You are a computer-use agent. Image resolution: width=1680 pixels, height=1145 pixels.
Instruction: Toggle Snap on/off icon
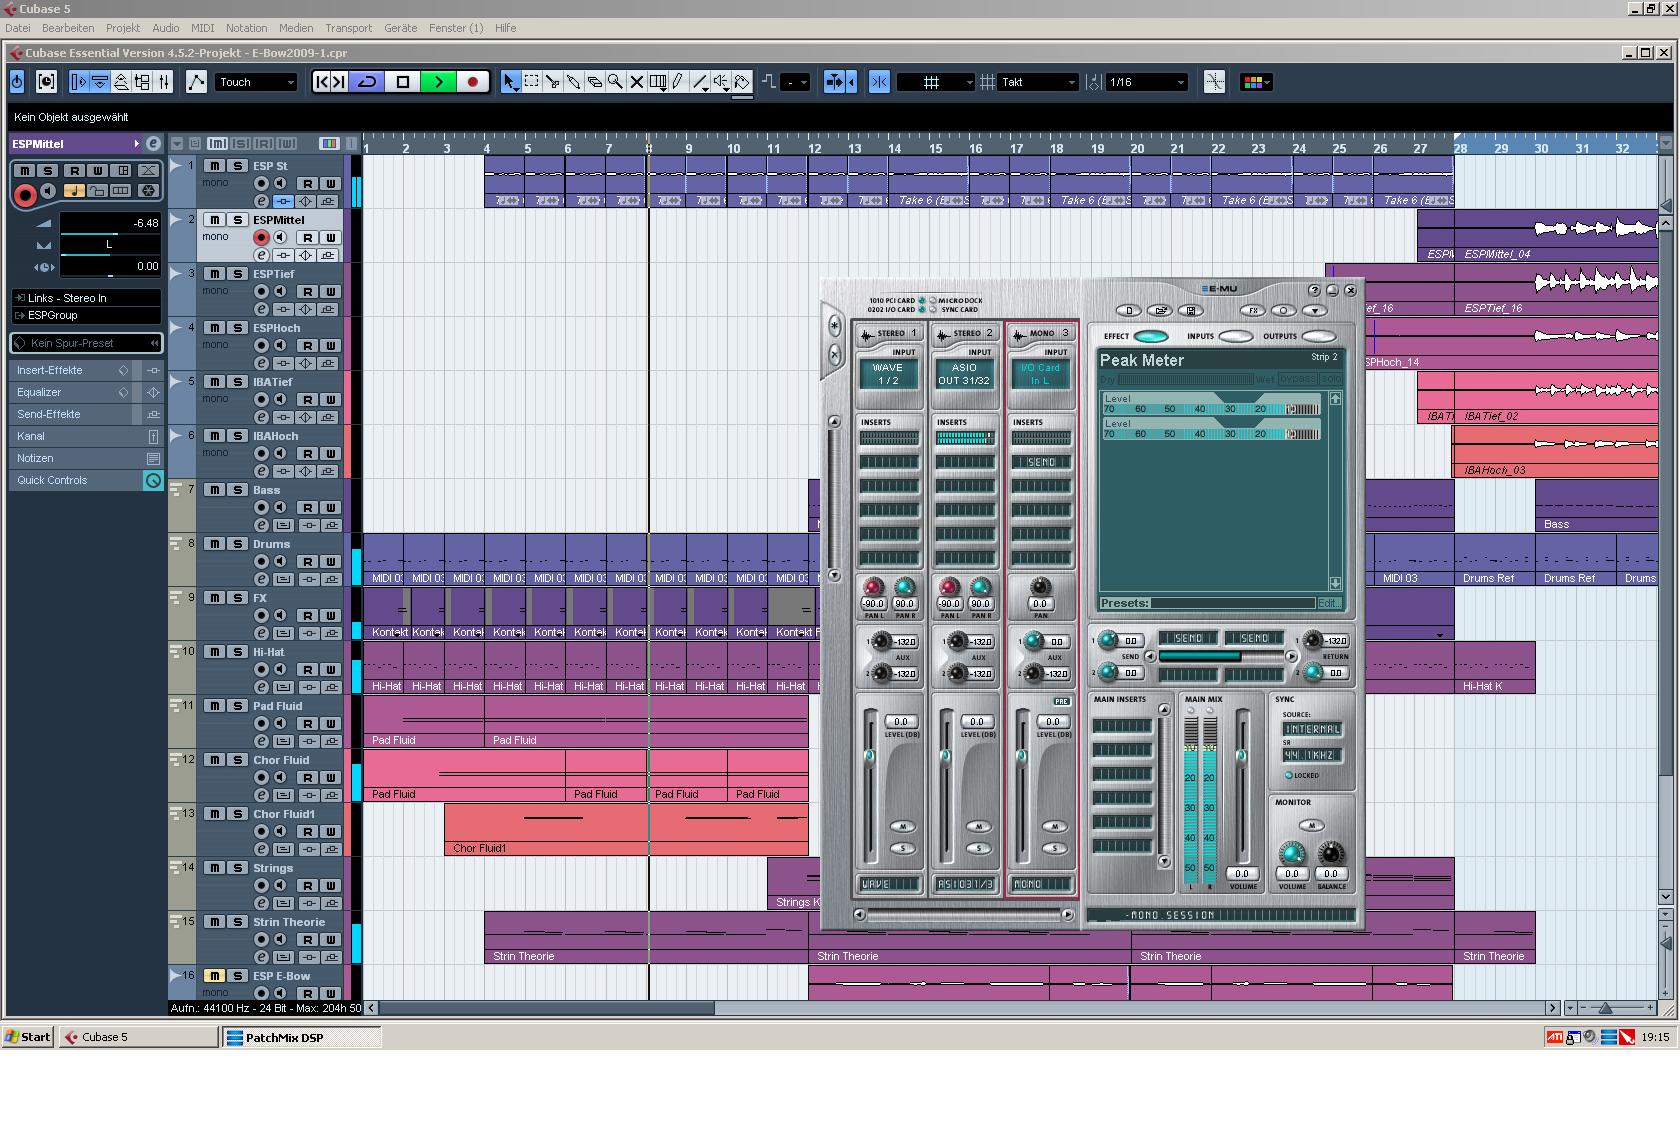tap(879, 82)
